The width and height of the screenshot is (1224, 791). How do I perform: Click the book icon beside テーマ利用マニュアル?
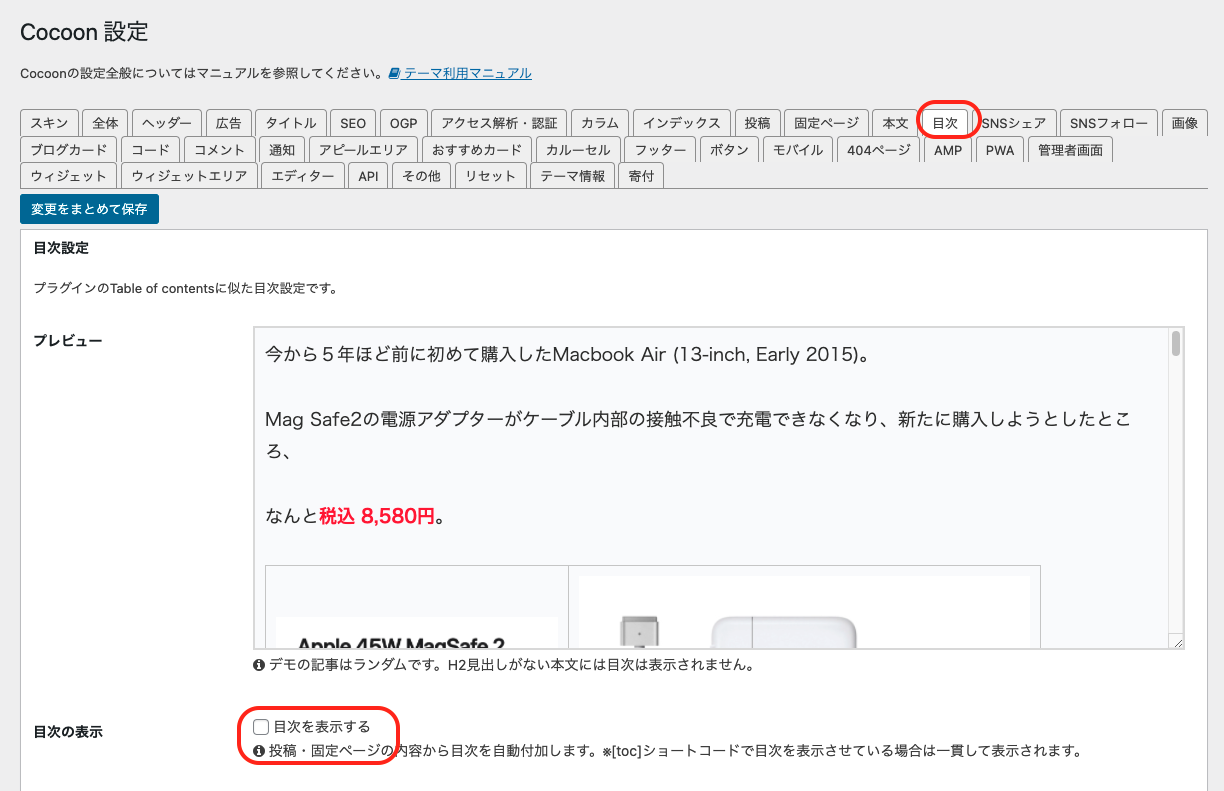pos(395,74)
